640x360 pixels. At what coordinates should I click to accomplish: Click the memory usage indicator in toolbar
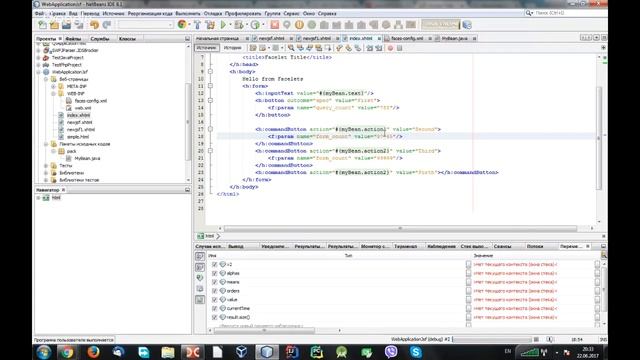440,25
